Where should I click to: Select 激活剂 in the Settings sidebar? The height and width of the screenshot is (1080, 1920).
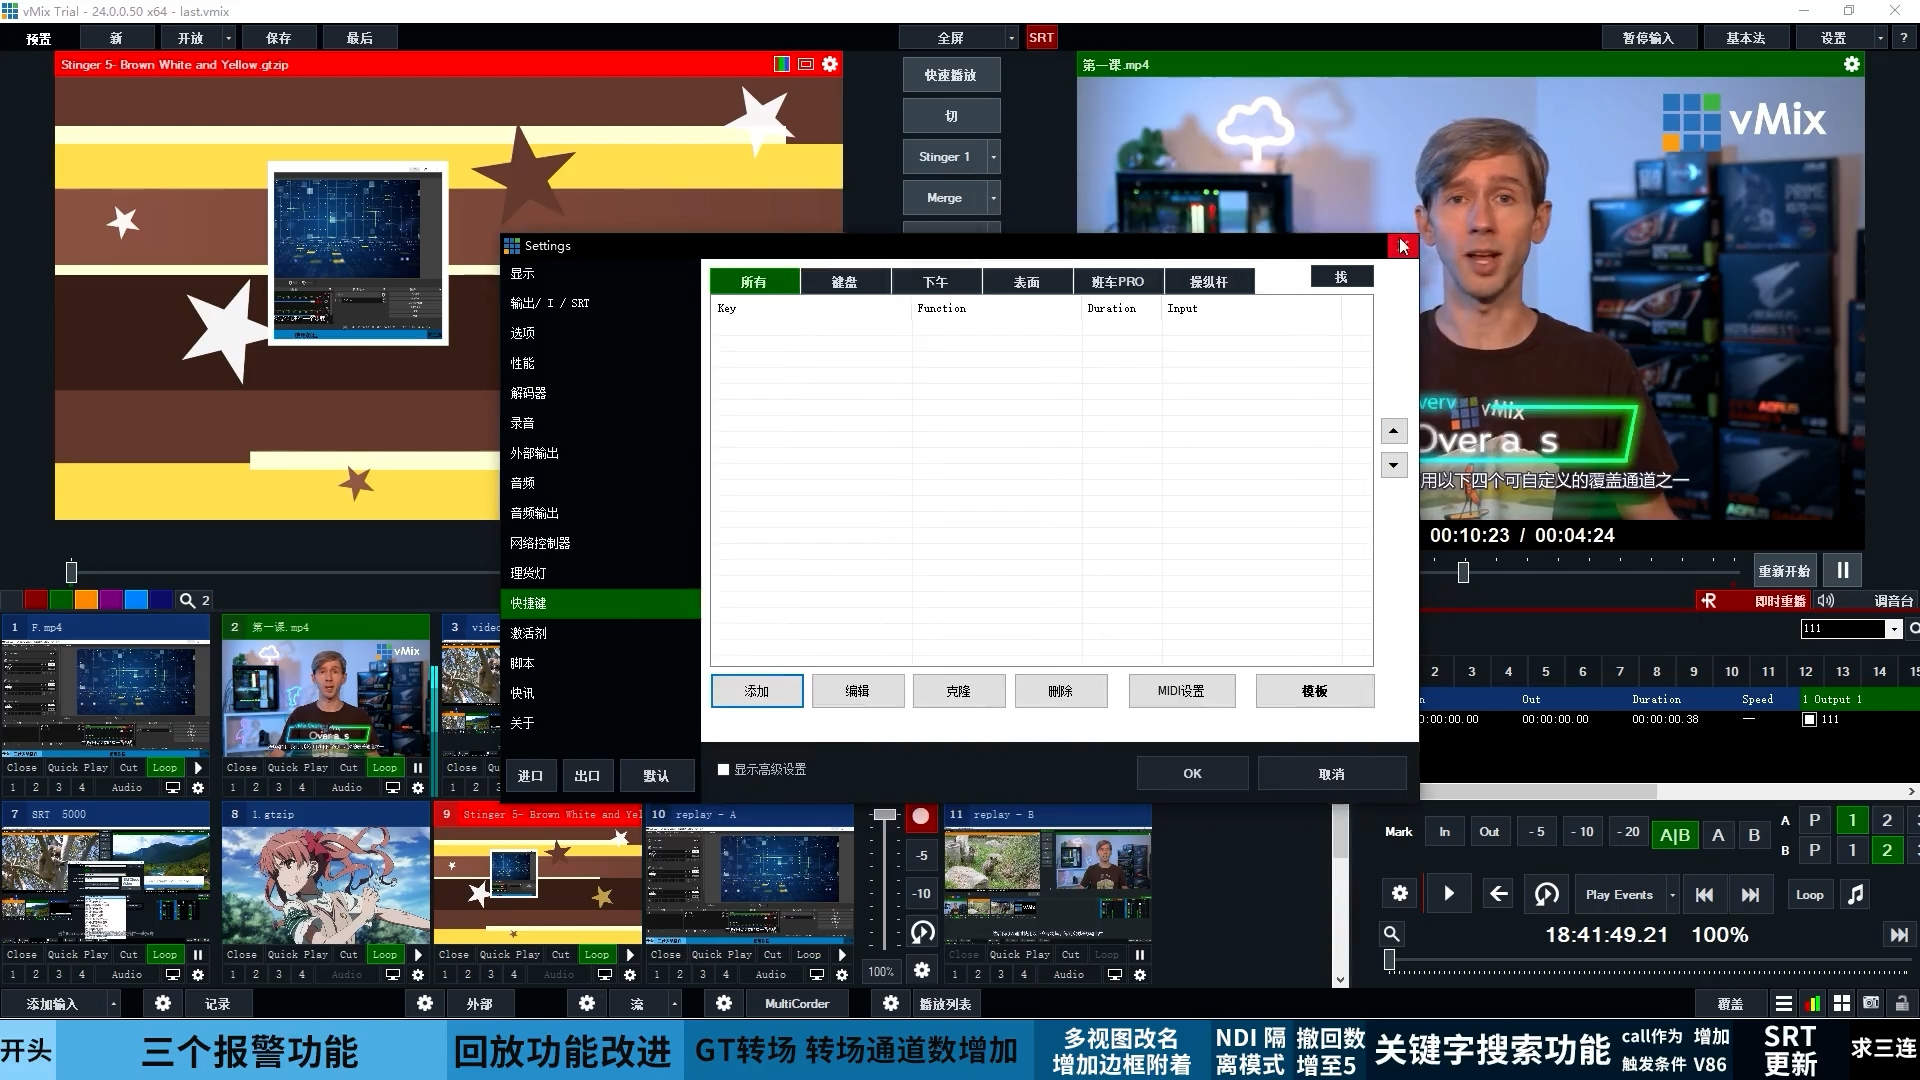click(x=529, y=633)
